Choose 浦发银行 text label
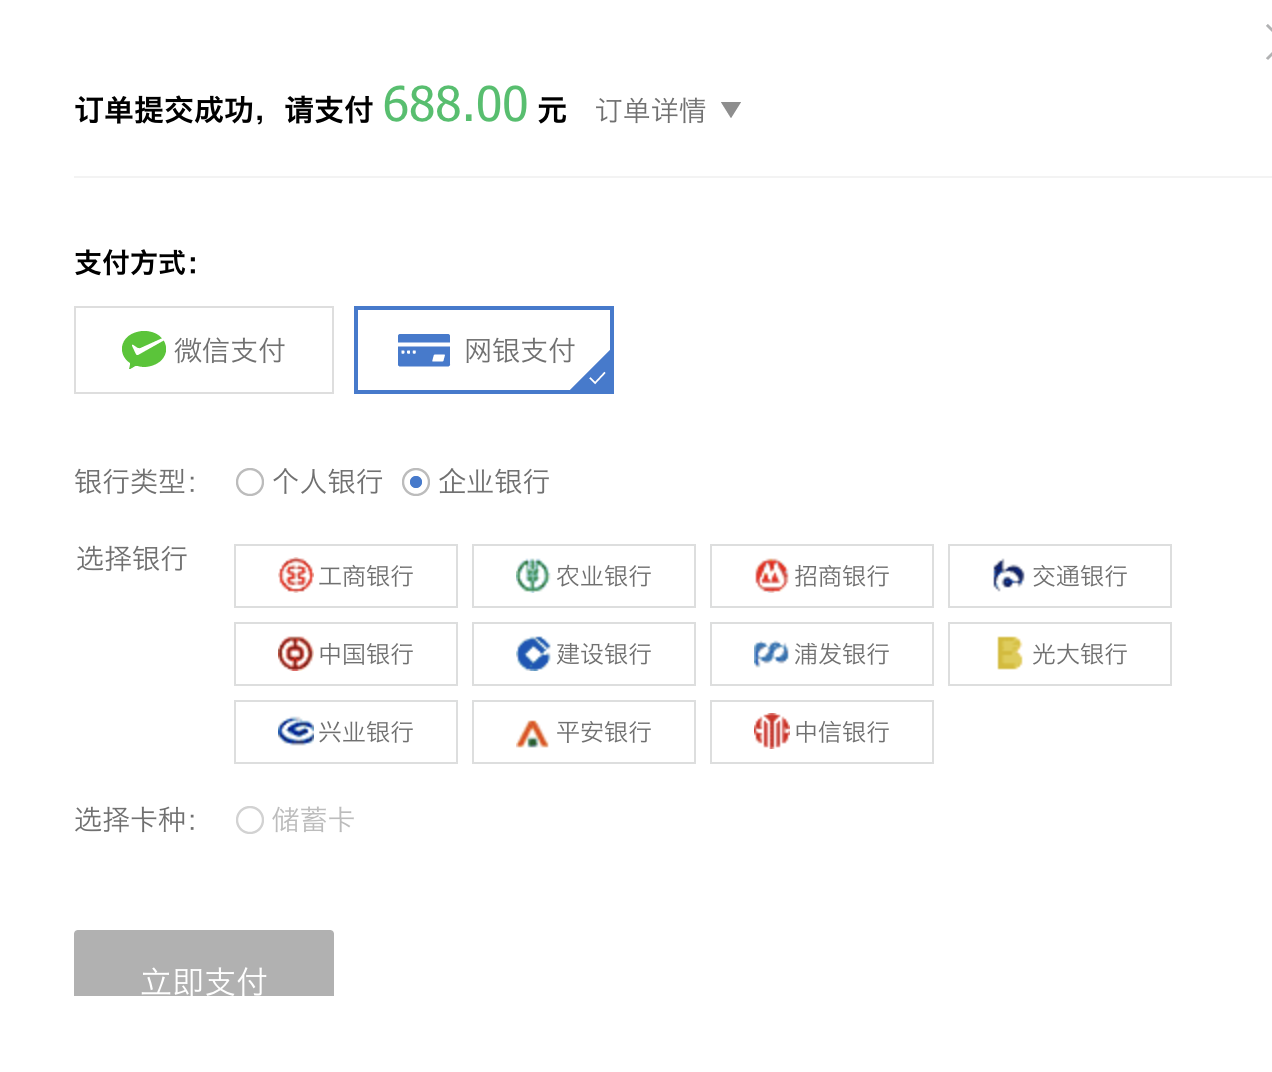Viewport: 1272px width, 1072px height. click(x=842, y=654)
